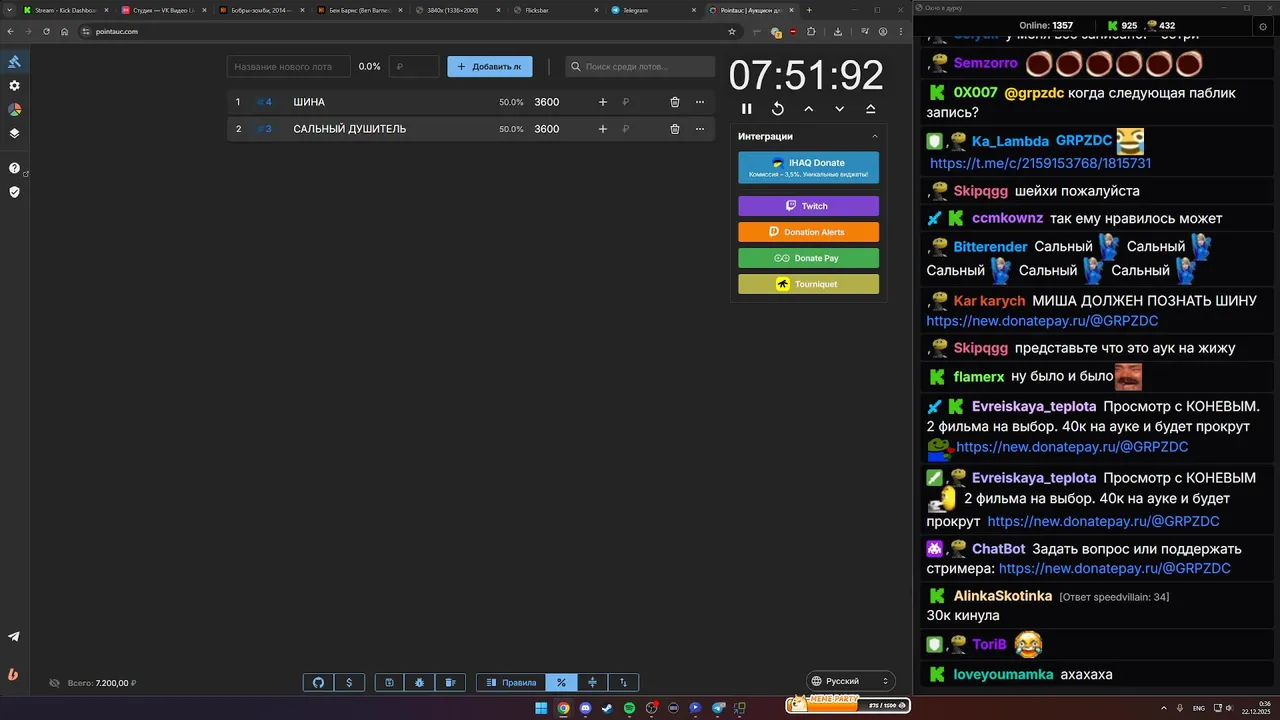Connect Donate Pay integration
Image resolution: width=1280 pixels, height=720 pixels.
[x=808, y=258]
